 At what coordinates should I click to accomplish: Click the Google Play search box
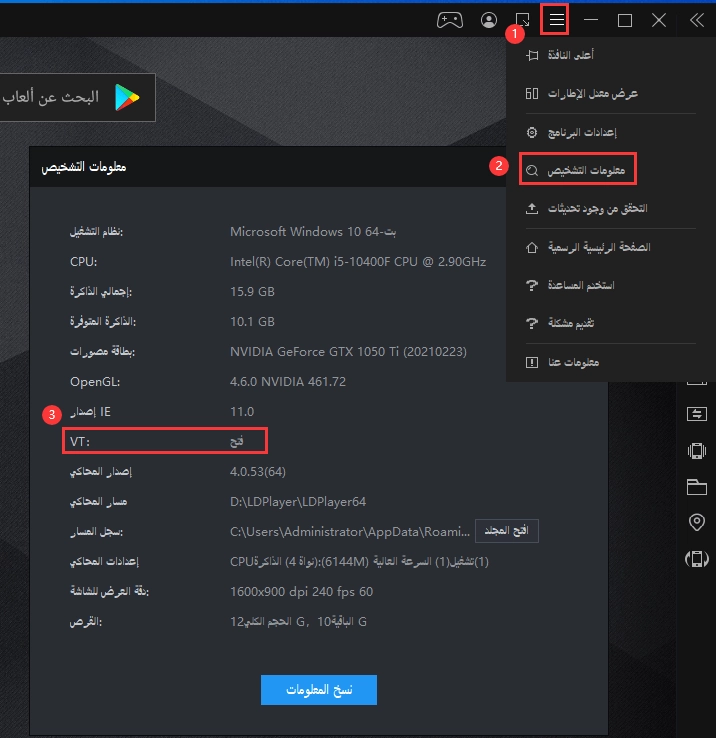[77, 97]
